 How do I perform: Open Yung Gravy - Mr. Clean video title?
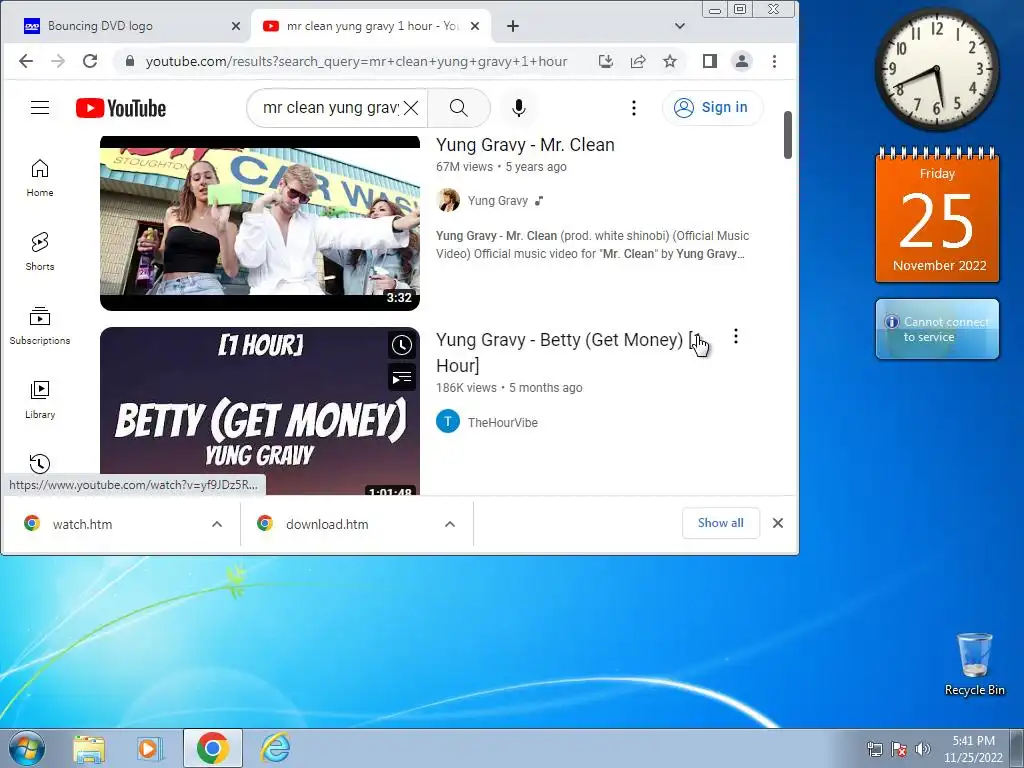point(525,145)
